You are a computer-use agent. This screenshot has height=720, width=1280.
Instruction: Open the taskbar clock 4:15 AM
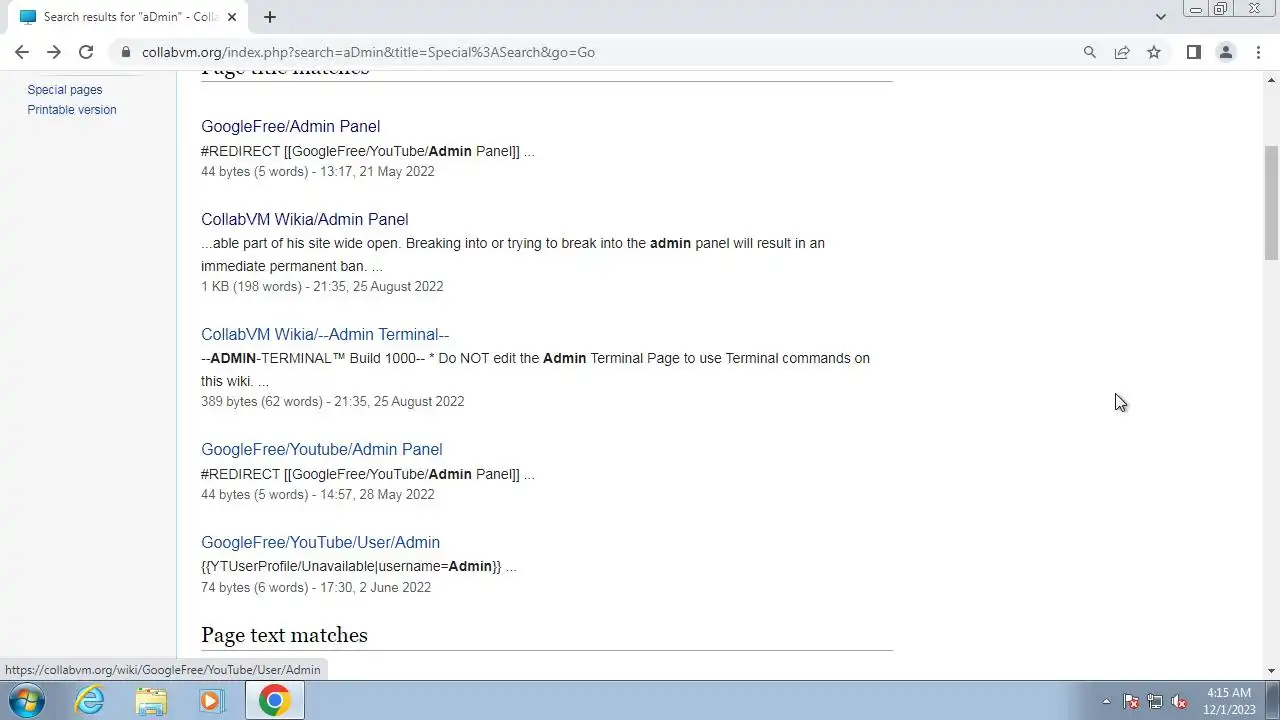click(x=1229, y=701)
